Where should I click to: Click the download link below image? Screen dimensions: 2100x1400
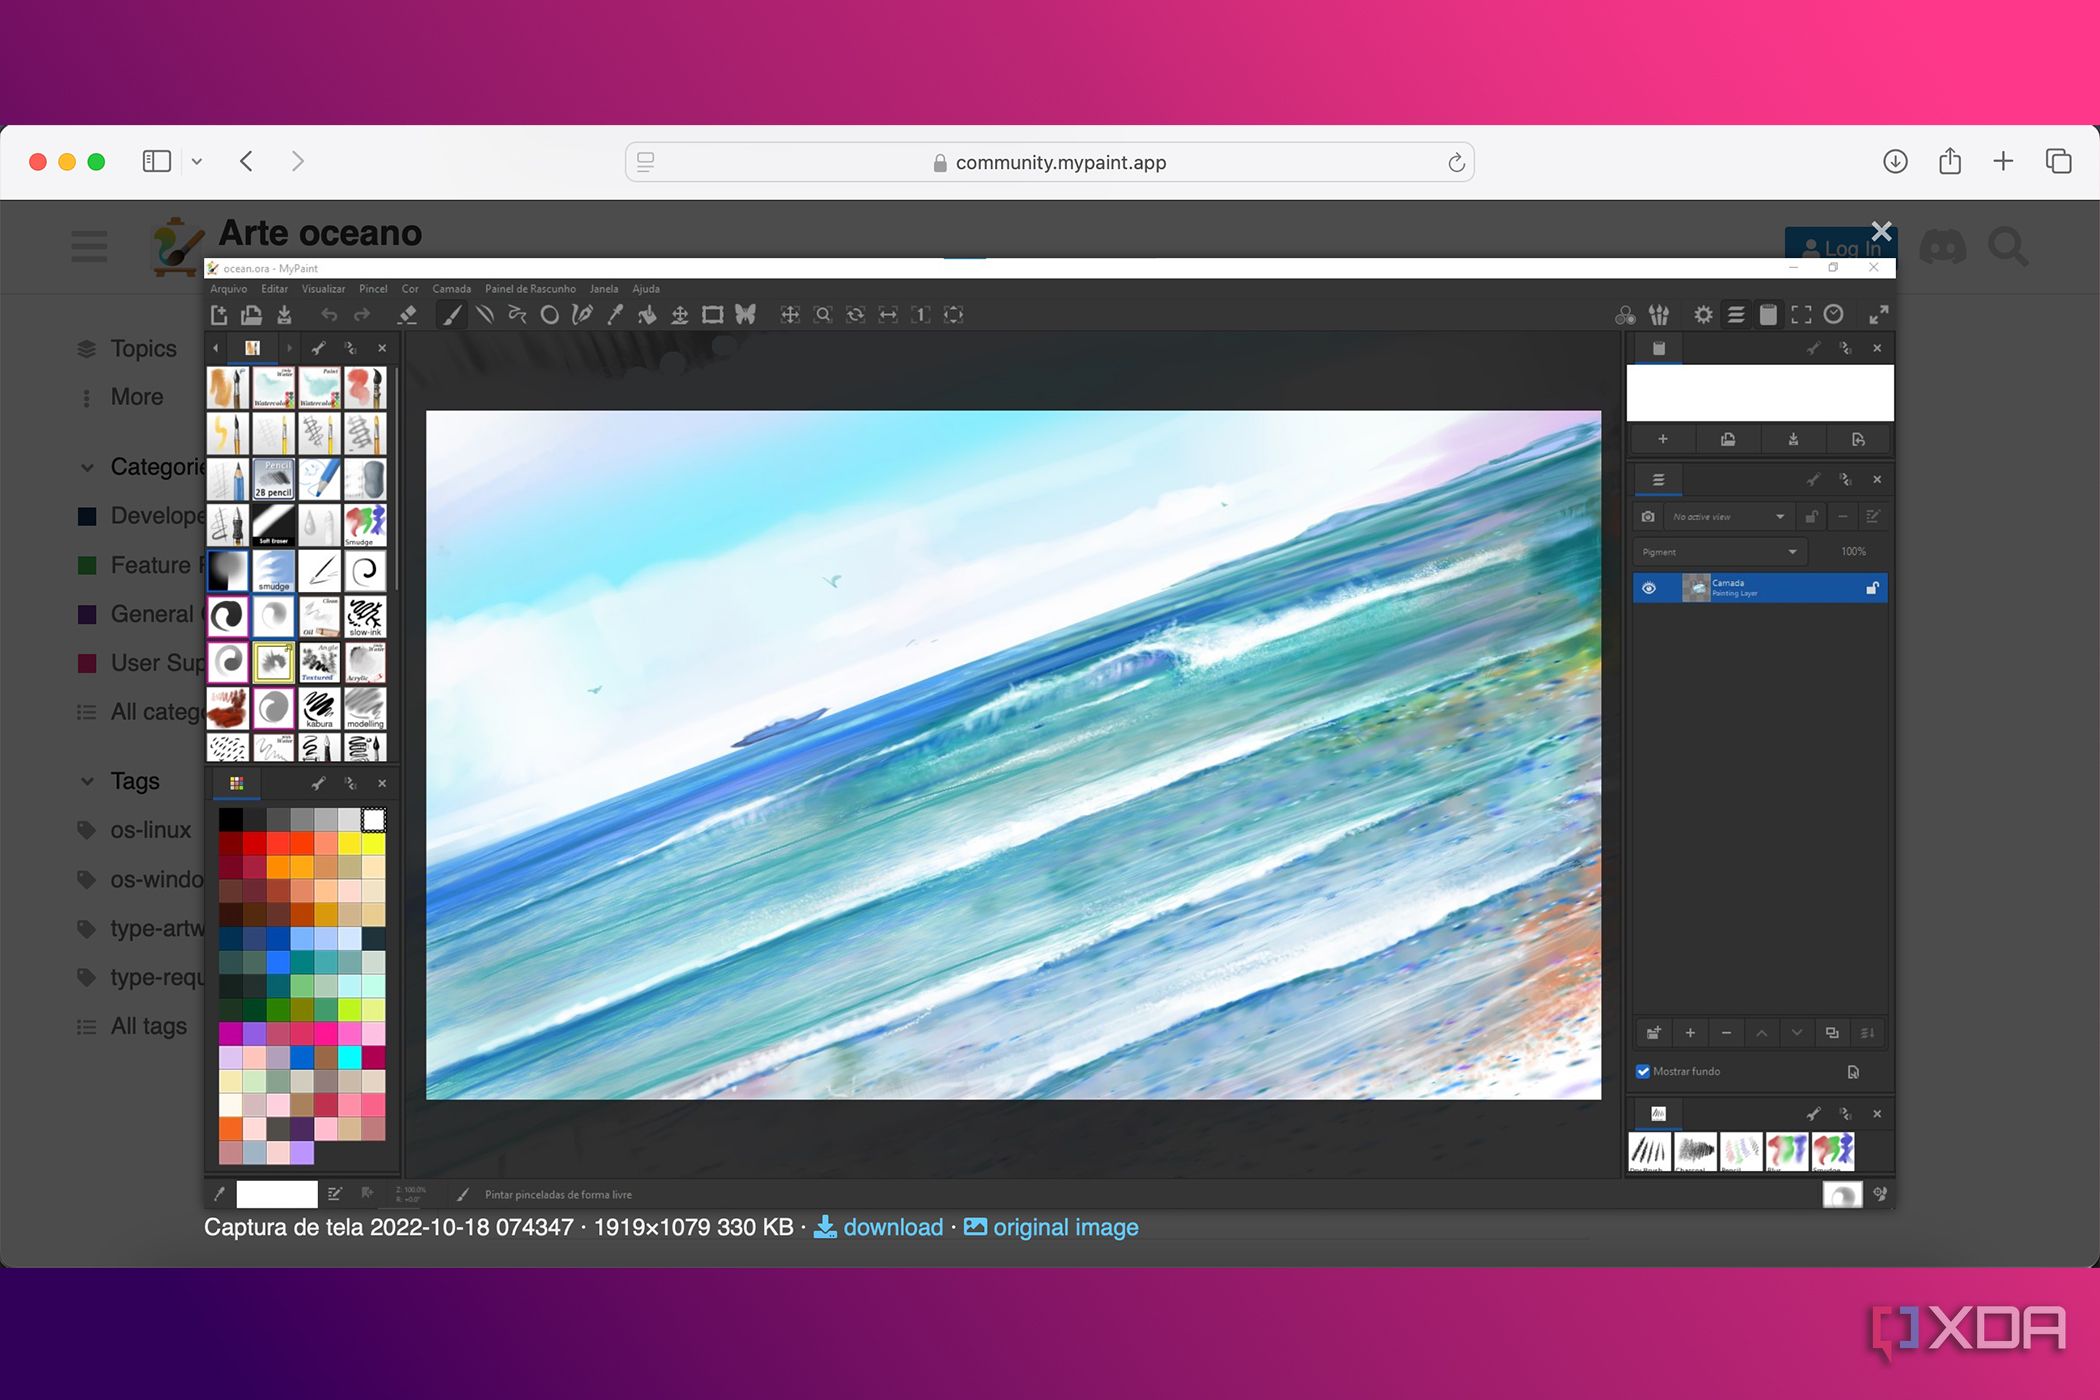click(x=879, y=1227)
